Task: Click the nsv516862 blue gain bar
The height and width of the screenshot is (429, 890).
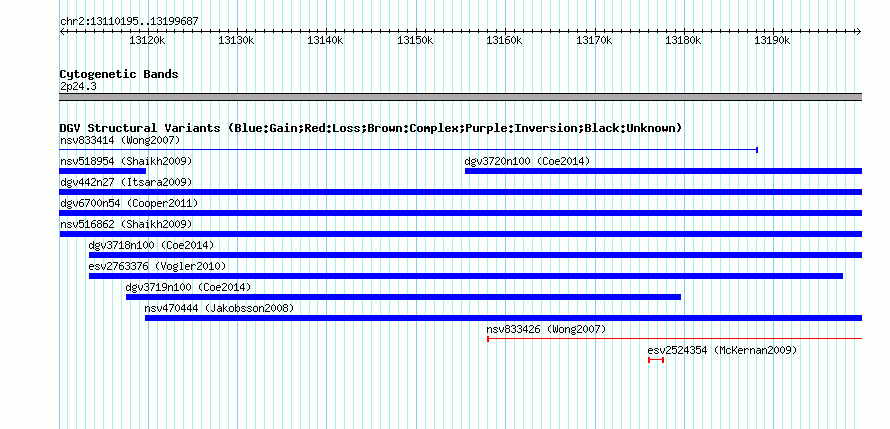Action: point(461,234)
